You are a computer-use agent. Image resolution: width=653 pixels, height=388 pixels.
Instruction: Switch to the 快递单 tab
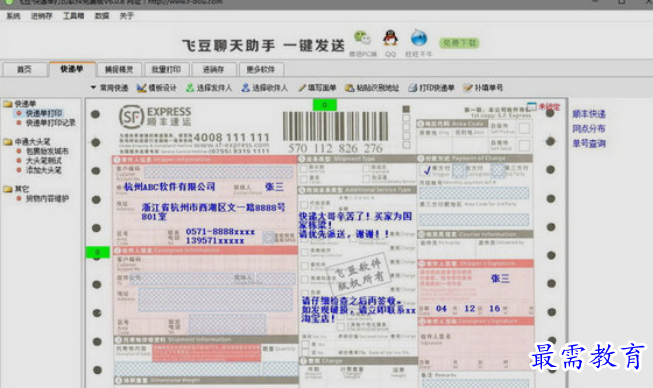click(x=72, y=69)
